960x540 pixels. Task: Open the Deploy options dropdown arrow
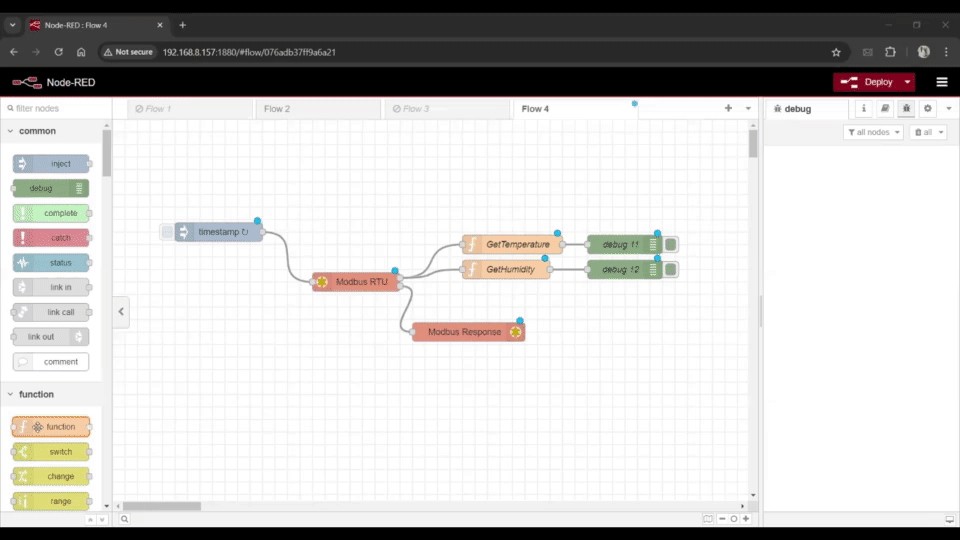click(907, 82)
